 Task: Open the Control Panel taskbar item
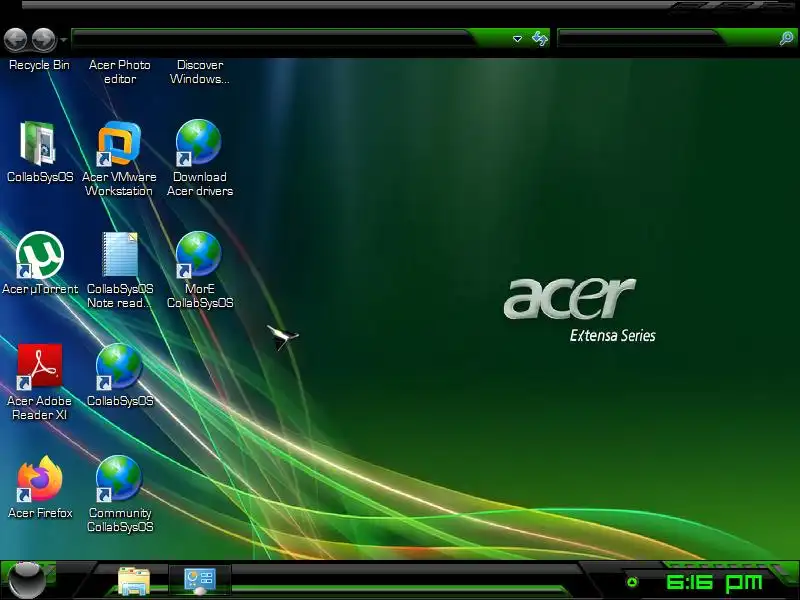(199, 581)
